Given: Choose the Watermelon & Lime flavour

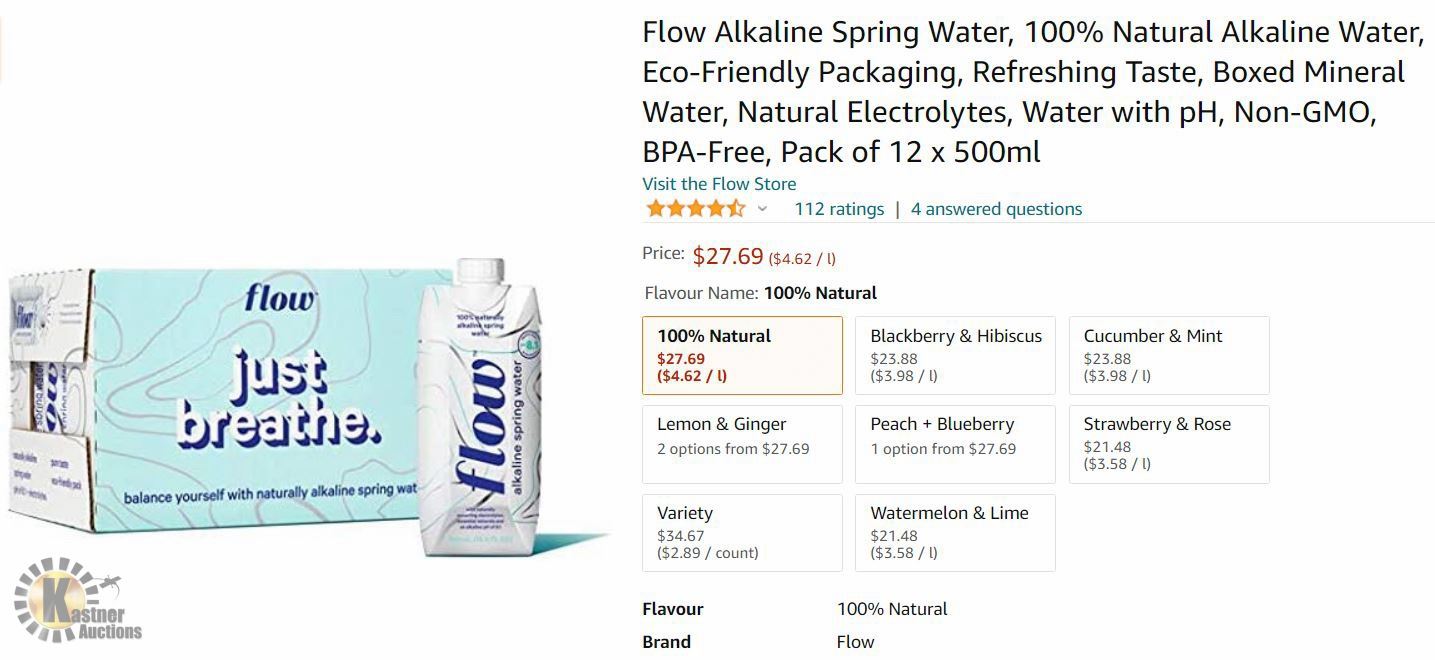Looking at the screenshot, I should pos(955,532).
